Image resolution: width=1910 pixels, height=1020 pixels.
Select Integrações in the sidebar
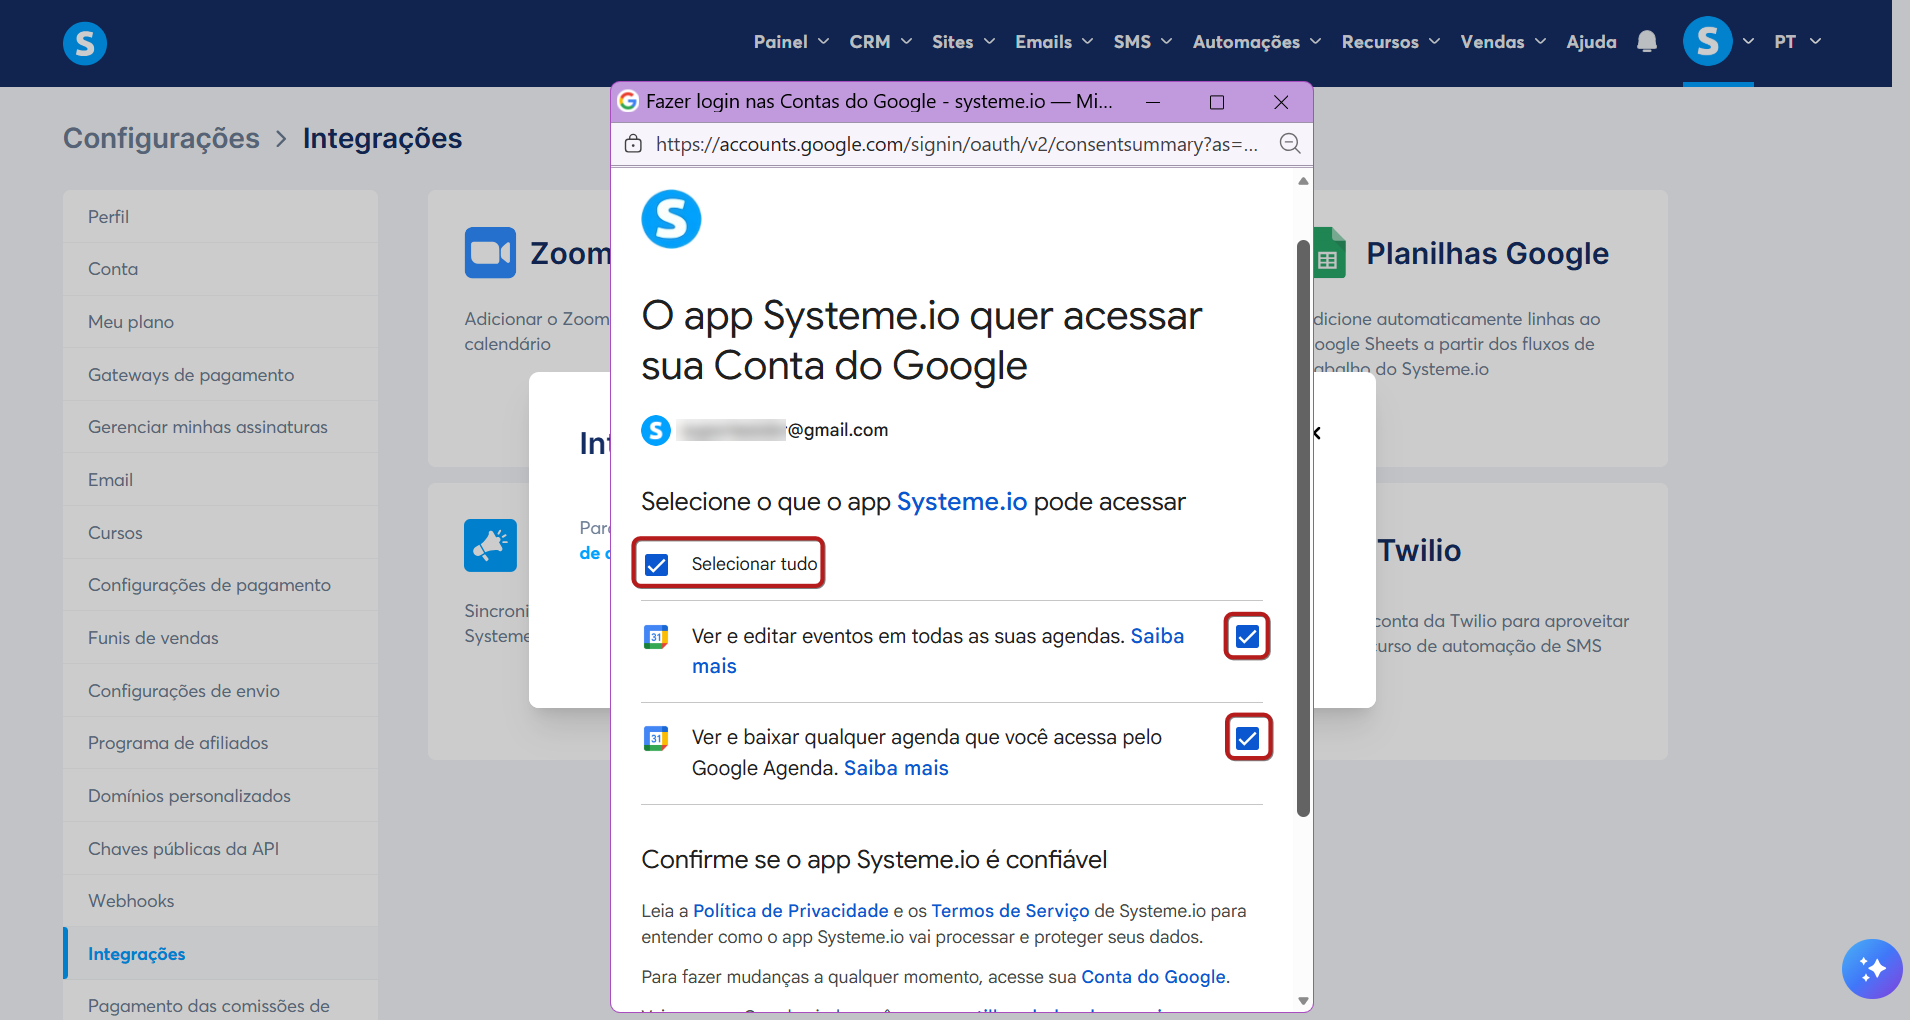pos(220,954)
